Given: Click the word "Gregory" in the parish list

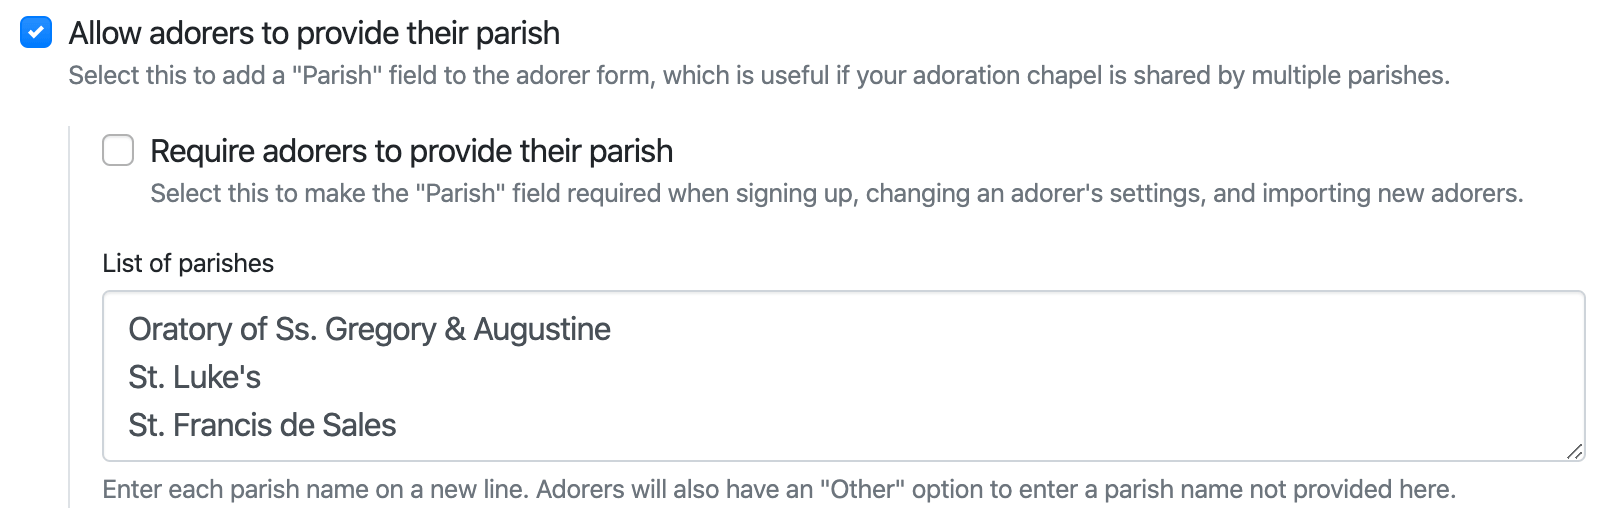Looking at the screenshot, I should pos(381,329).
